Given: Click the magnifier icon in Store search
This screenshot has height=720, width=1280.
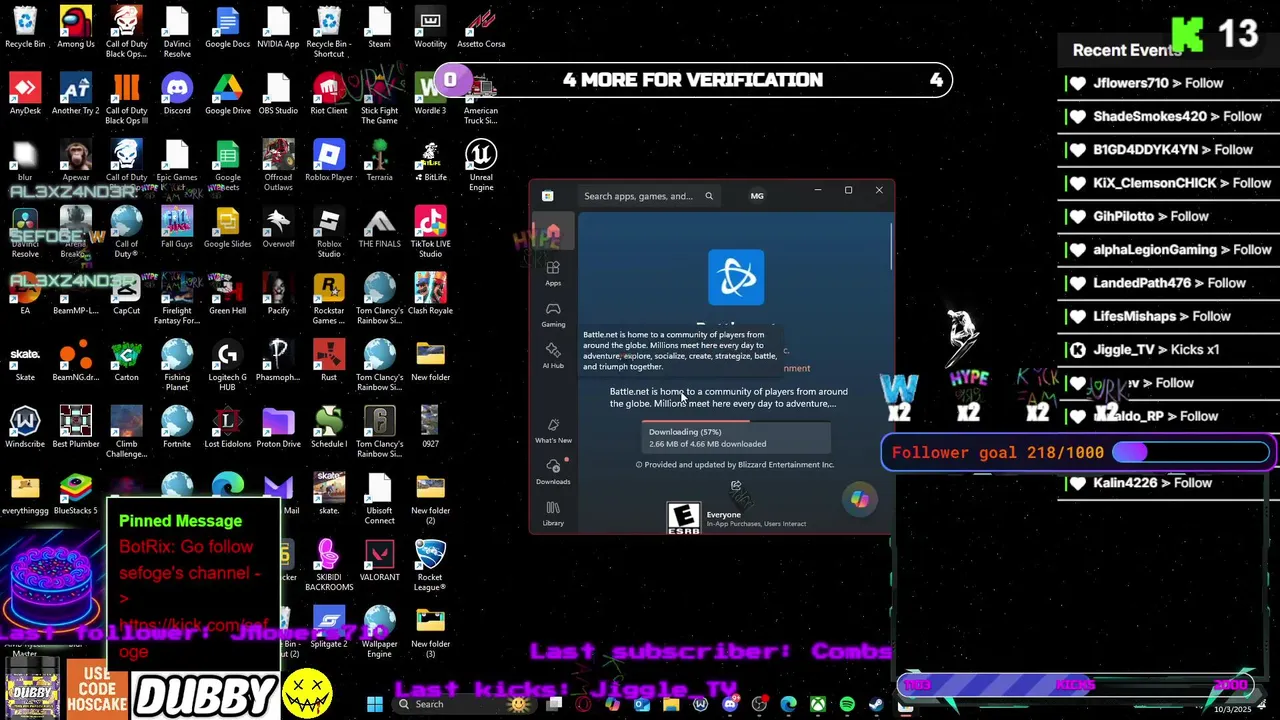Looking at the screenshot, I should (709, 196).
